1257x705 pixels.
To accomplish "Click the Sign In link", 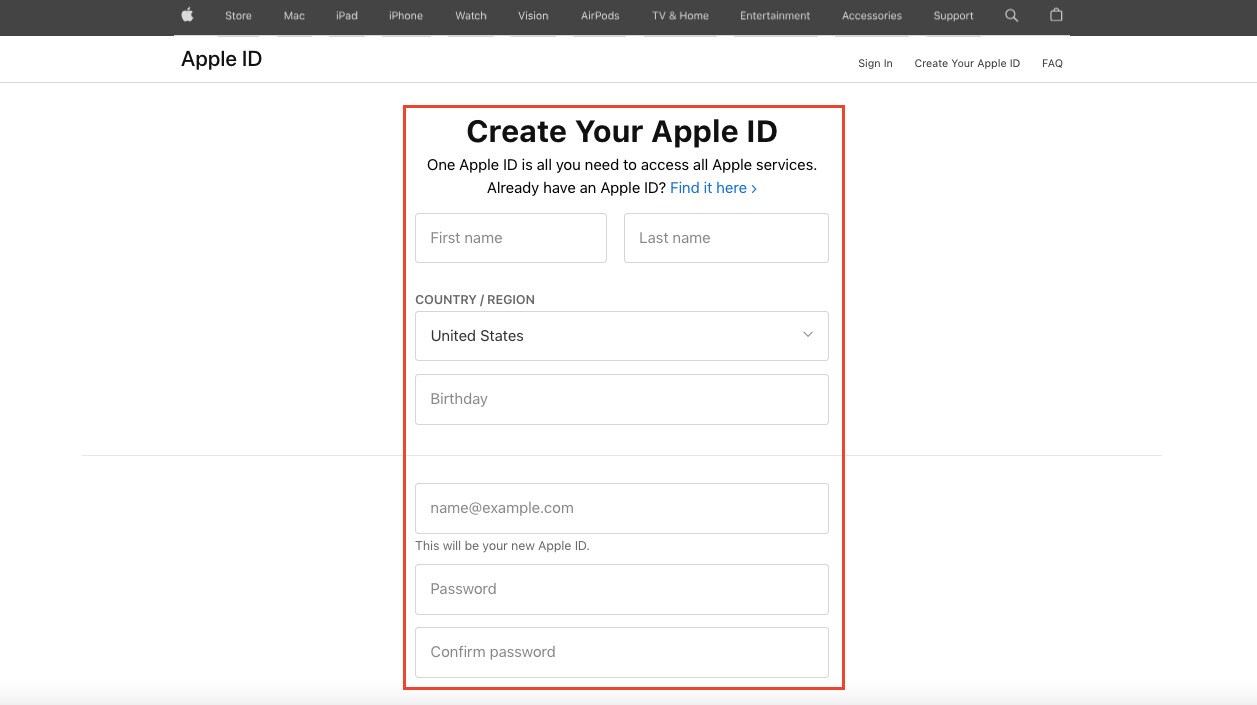I will (x=875, y=63).
